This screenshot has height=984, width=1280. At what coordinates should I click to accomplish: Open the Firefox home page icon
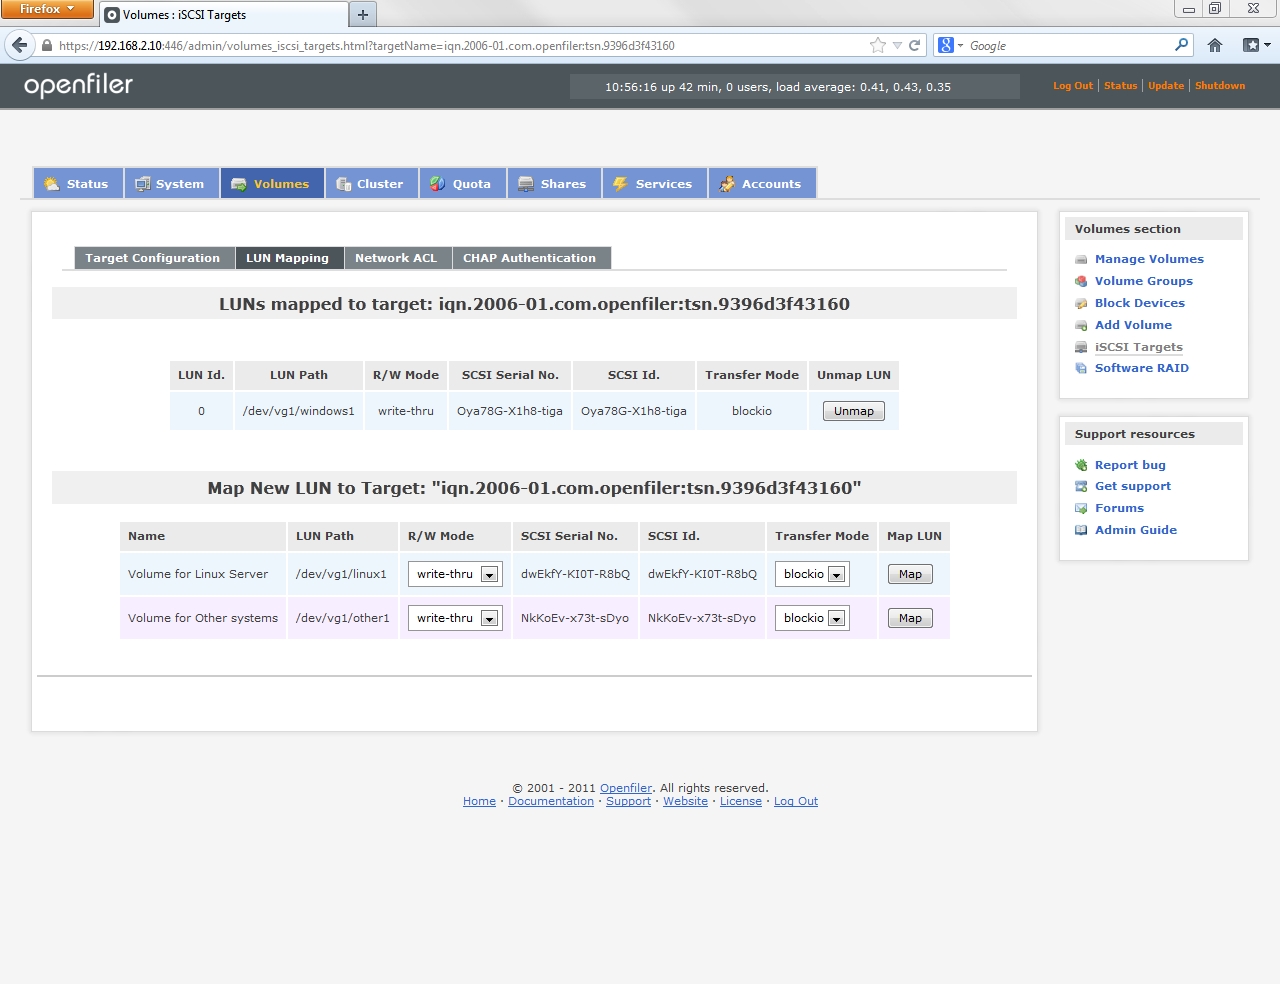[x=1215, y=45]
